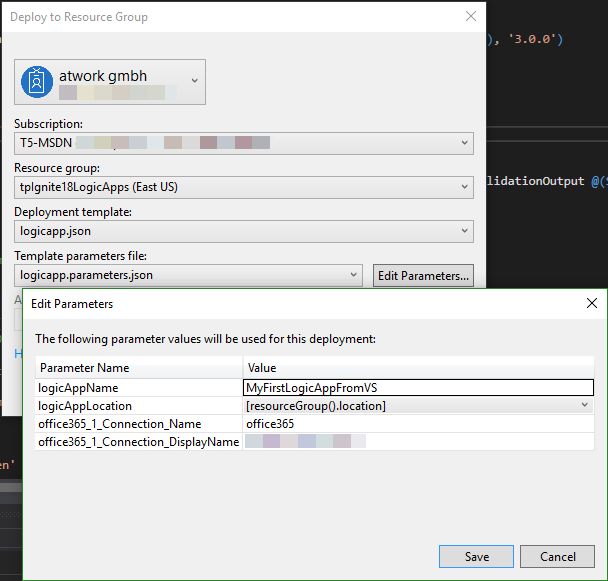Select the logicAppLocation parameter name cell

pyautogui.click(x=138, y=406)
